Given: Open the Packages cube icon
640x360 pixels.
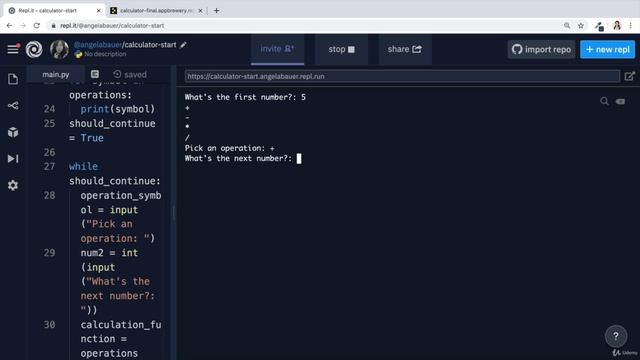Looking at the screenshot, I should (x=13, y=132).
